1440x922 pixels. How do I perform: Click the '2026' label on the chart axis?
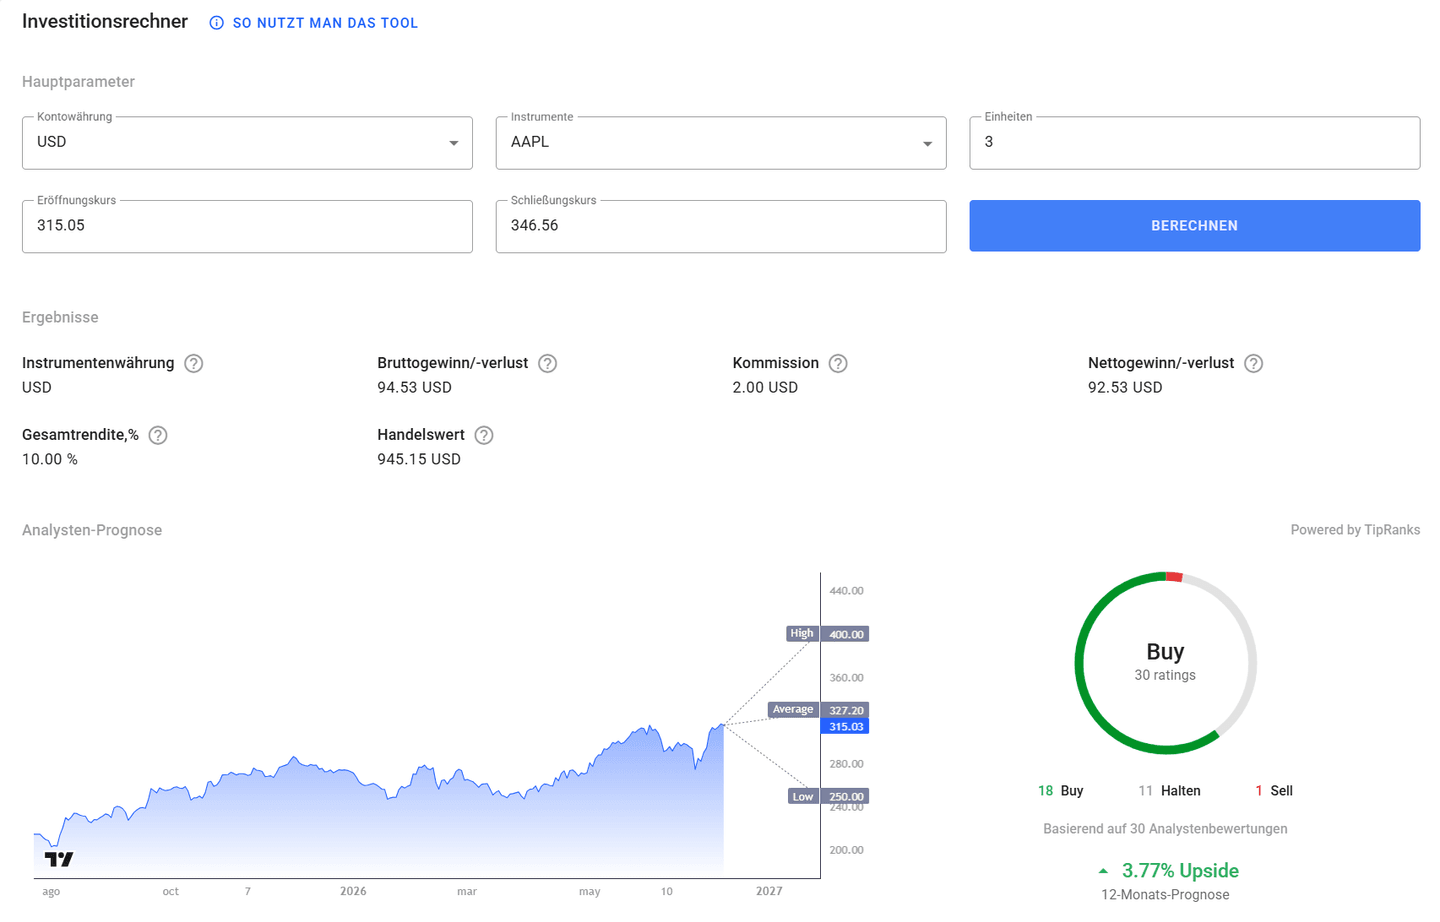pyautogui.click(x=353, y=891)
